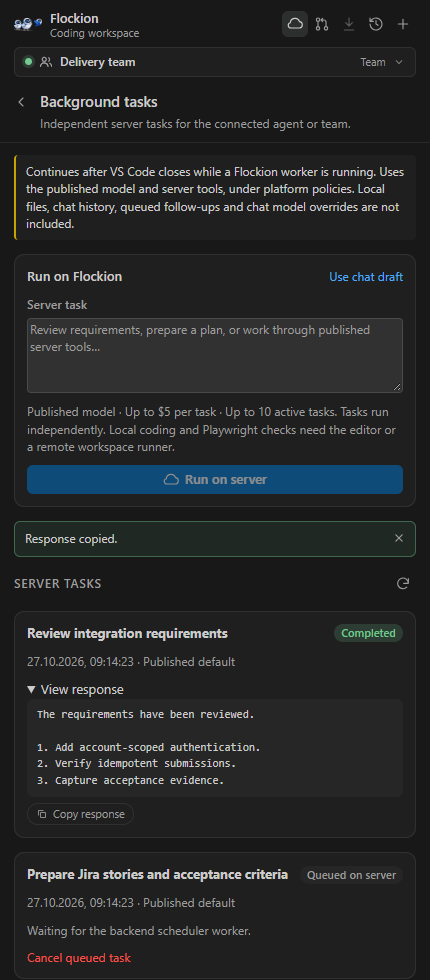
Task: Click 'The requirements have been reviewed' line
Action: (x=146, y=714)
